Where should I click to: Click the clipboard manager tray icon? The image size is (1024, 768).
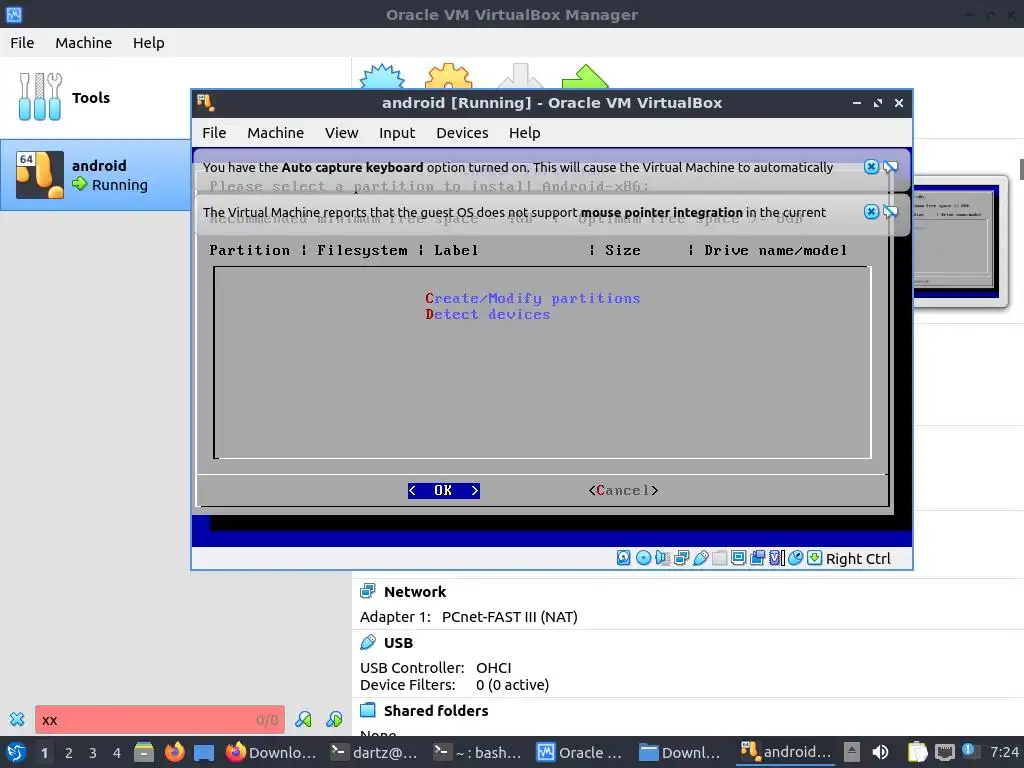918,752
